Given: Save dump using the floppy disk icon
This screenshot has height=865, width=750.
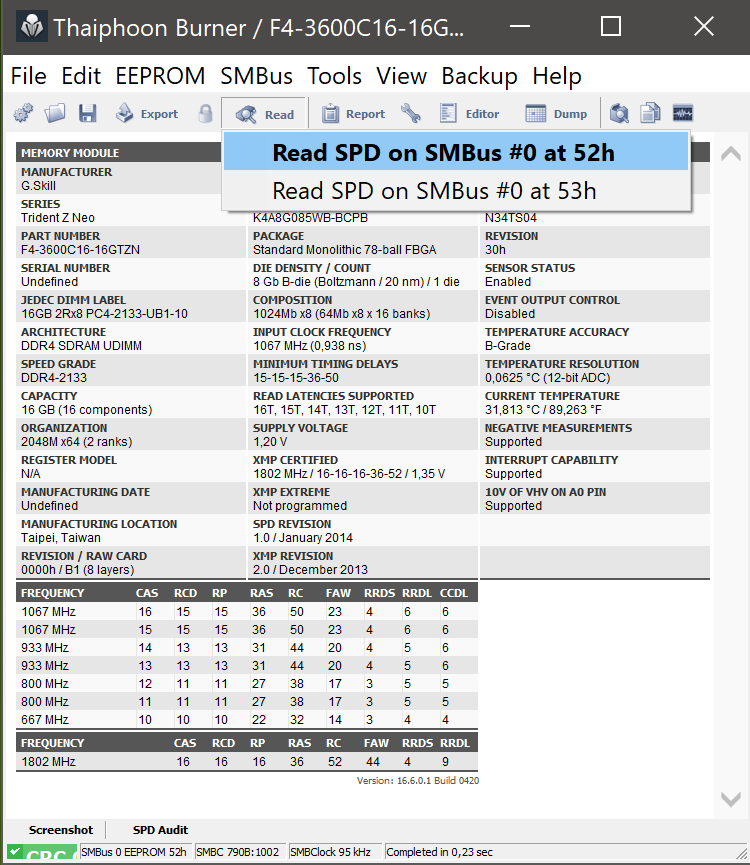Looking at the screenshot, I should pyautogui.click(x=87, y=113).
